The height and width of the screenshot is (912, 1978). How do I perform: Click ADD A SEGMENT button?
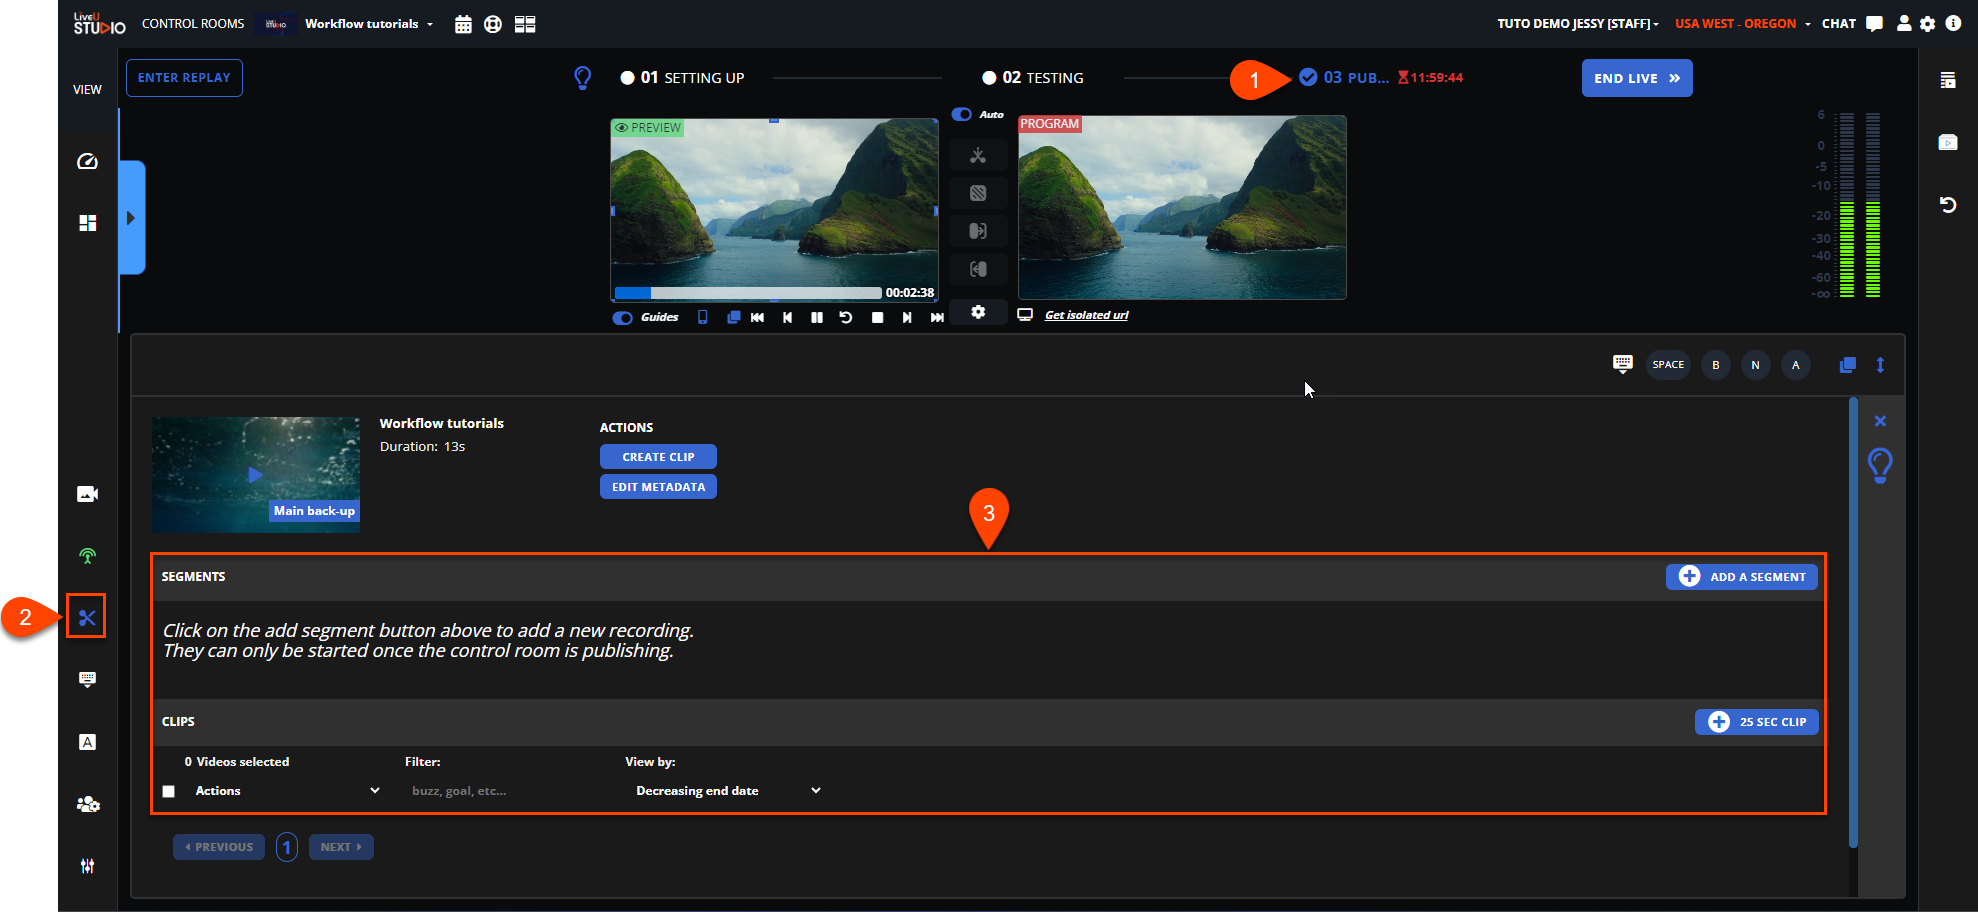(1742, 577)
